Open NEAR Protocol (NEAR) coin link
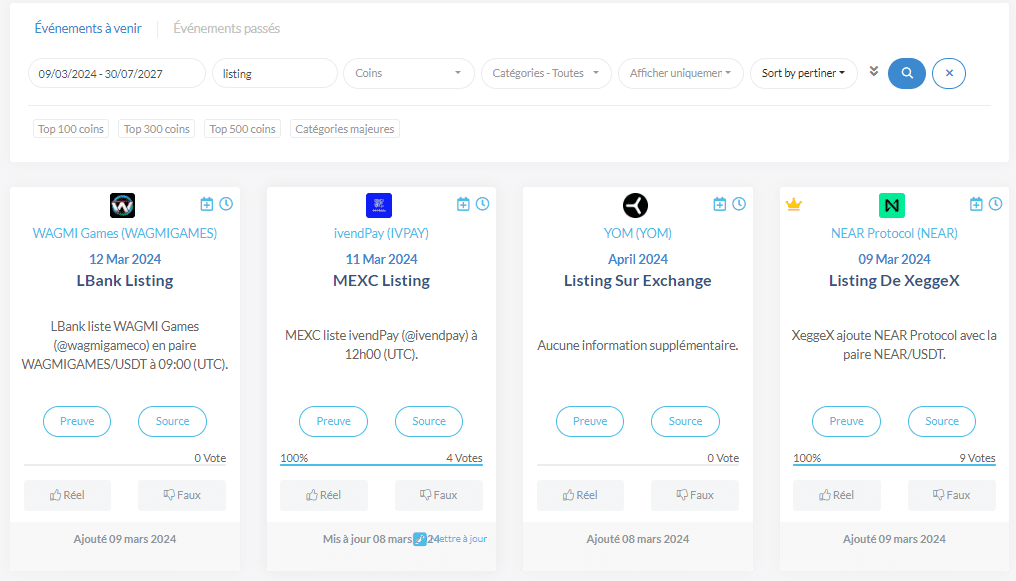 [894, 233]
